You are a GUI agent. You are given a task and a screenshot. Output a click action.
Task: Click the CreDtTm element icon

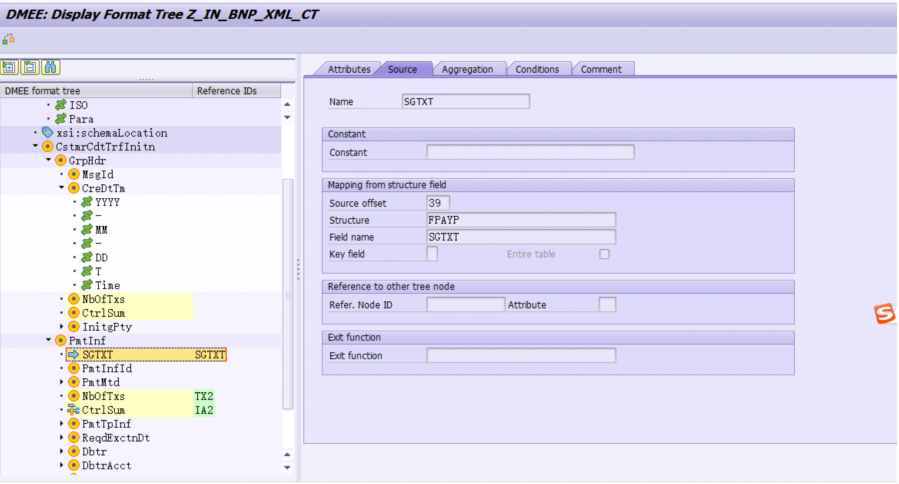(x=73, y=188)
